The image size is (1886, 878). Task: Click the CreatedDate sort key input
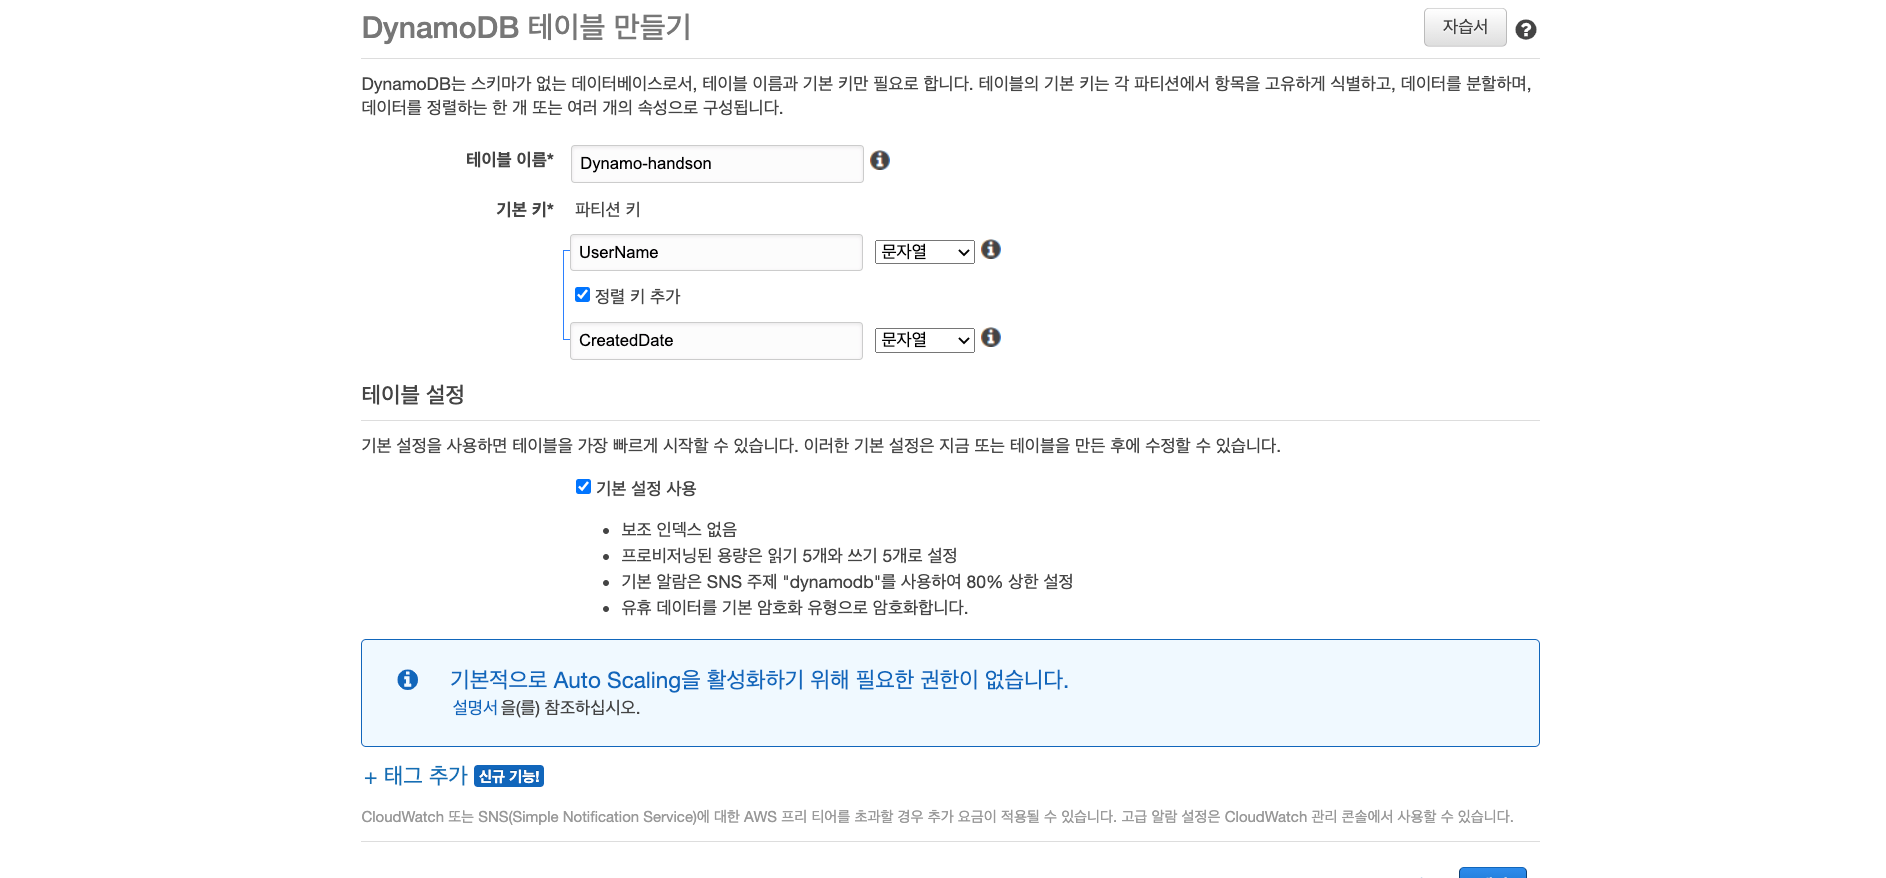click(x=716, y=340)
